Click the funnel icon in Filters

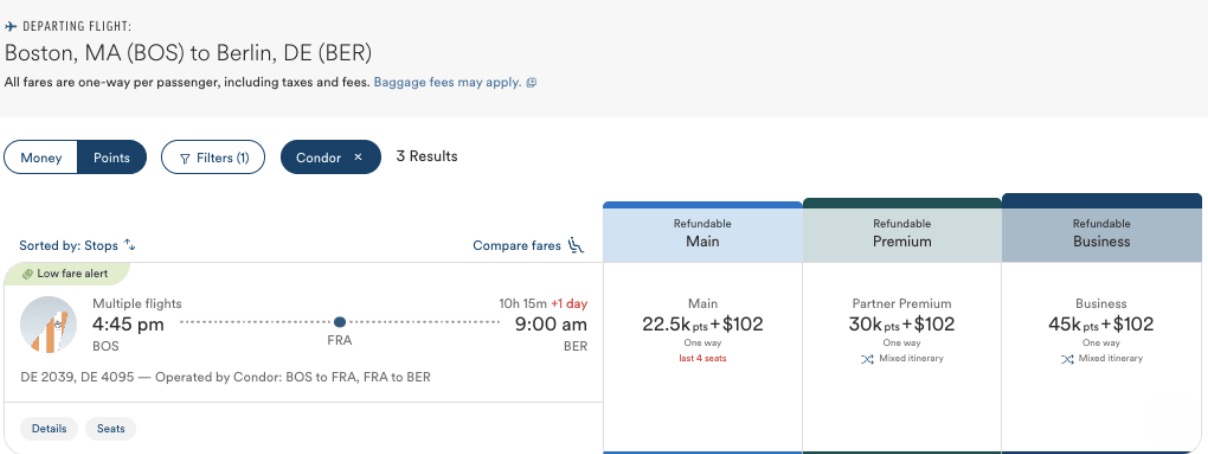[184, 158]
